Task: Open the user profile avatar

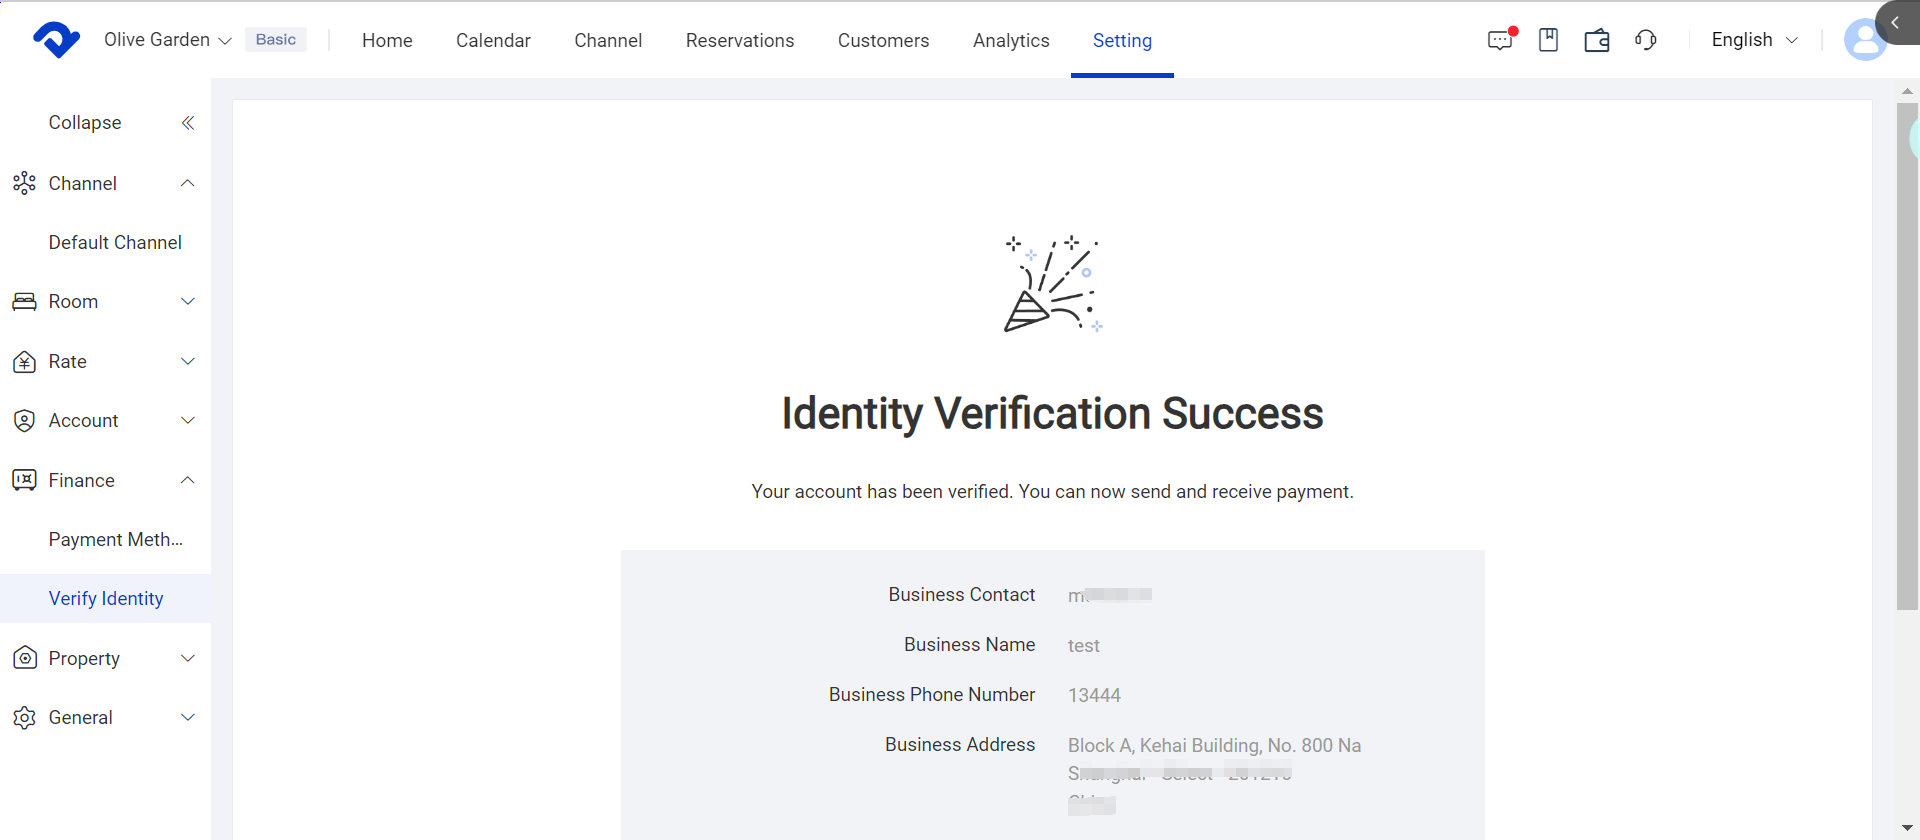Action: pos(1863,40)
